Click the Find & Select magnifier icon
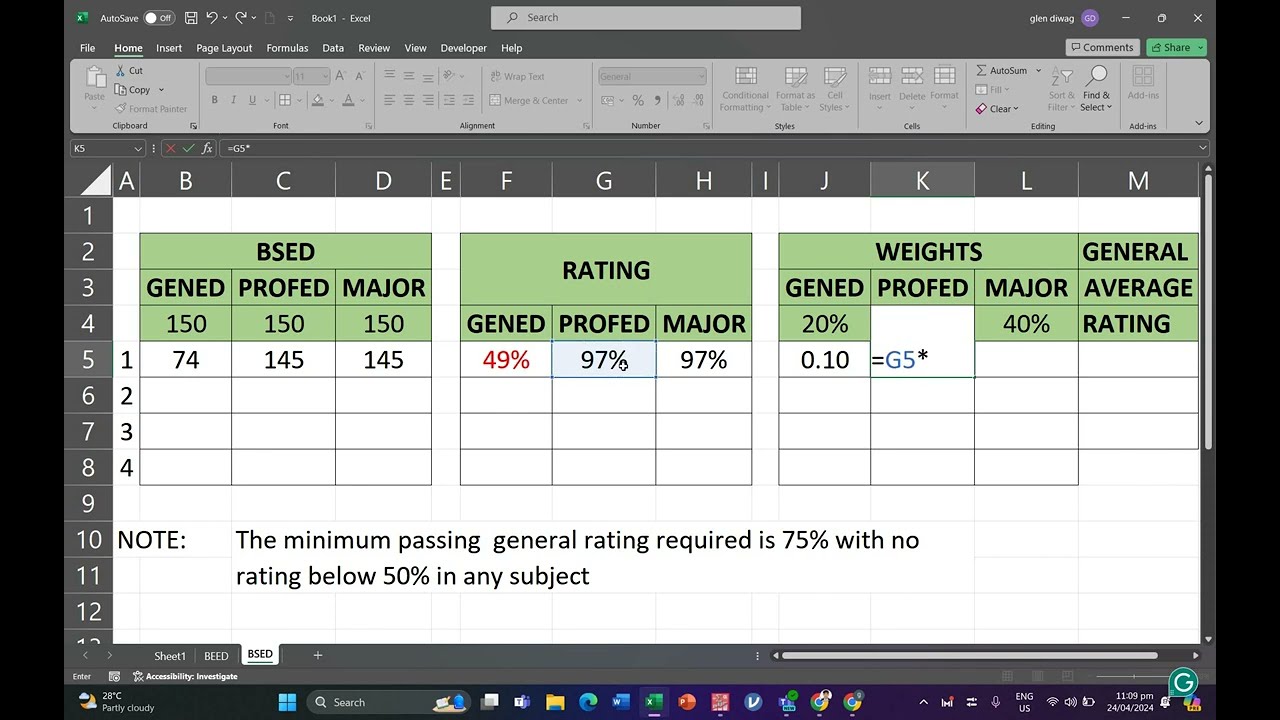Screen dimensions: 1280x720 pyautogui.click(x=1096, y=78)
